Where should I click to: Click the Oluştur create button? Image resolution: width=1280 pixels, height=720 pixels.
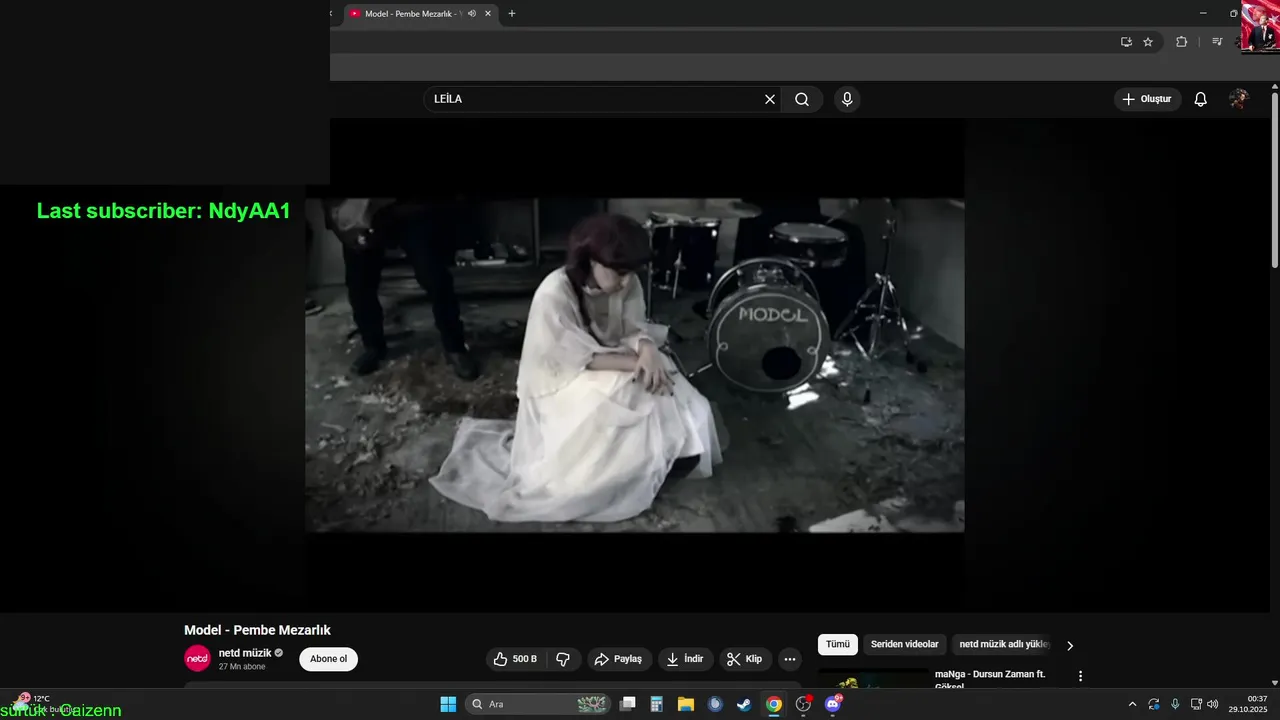1147,99
